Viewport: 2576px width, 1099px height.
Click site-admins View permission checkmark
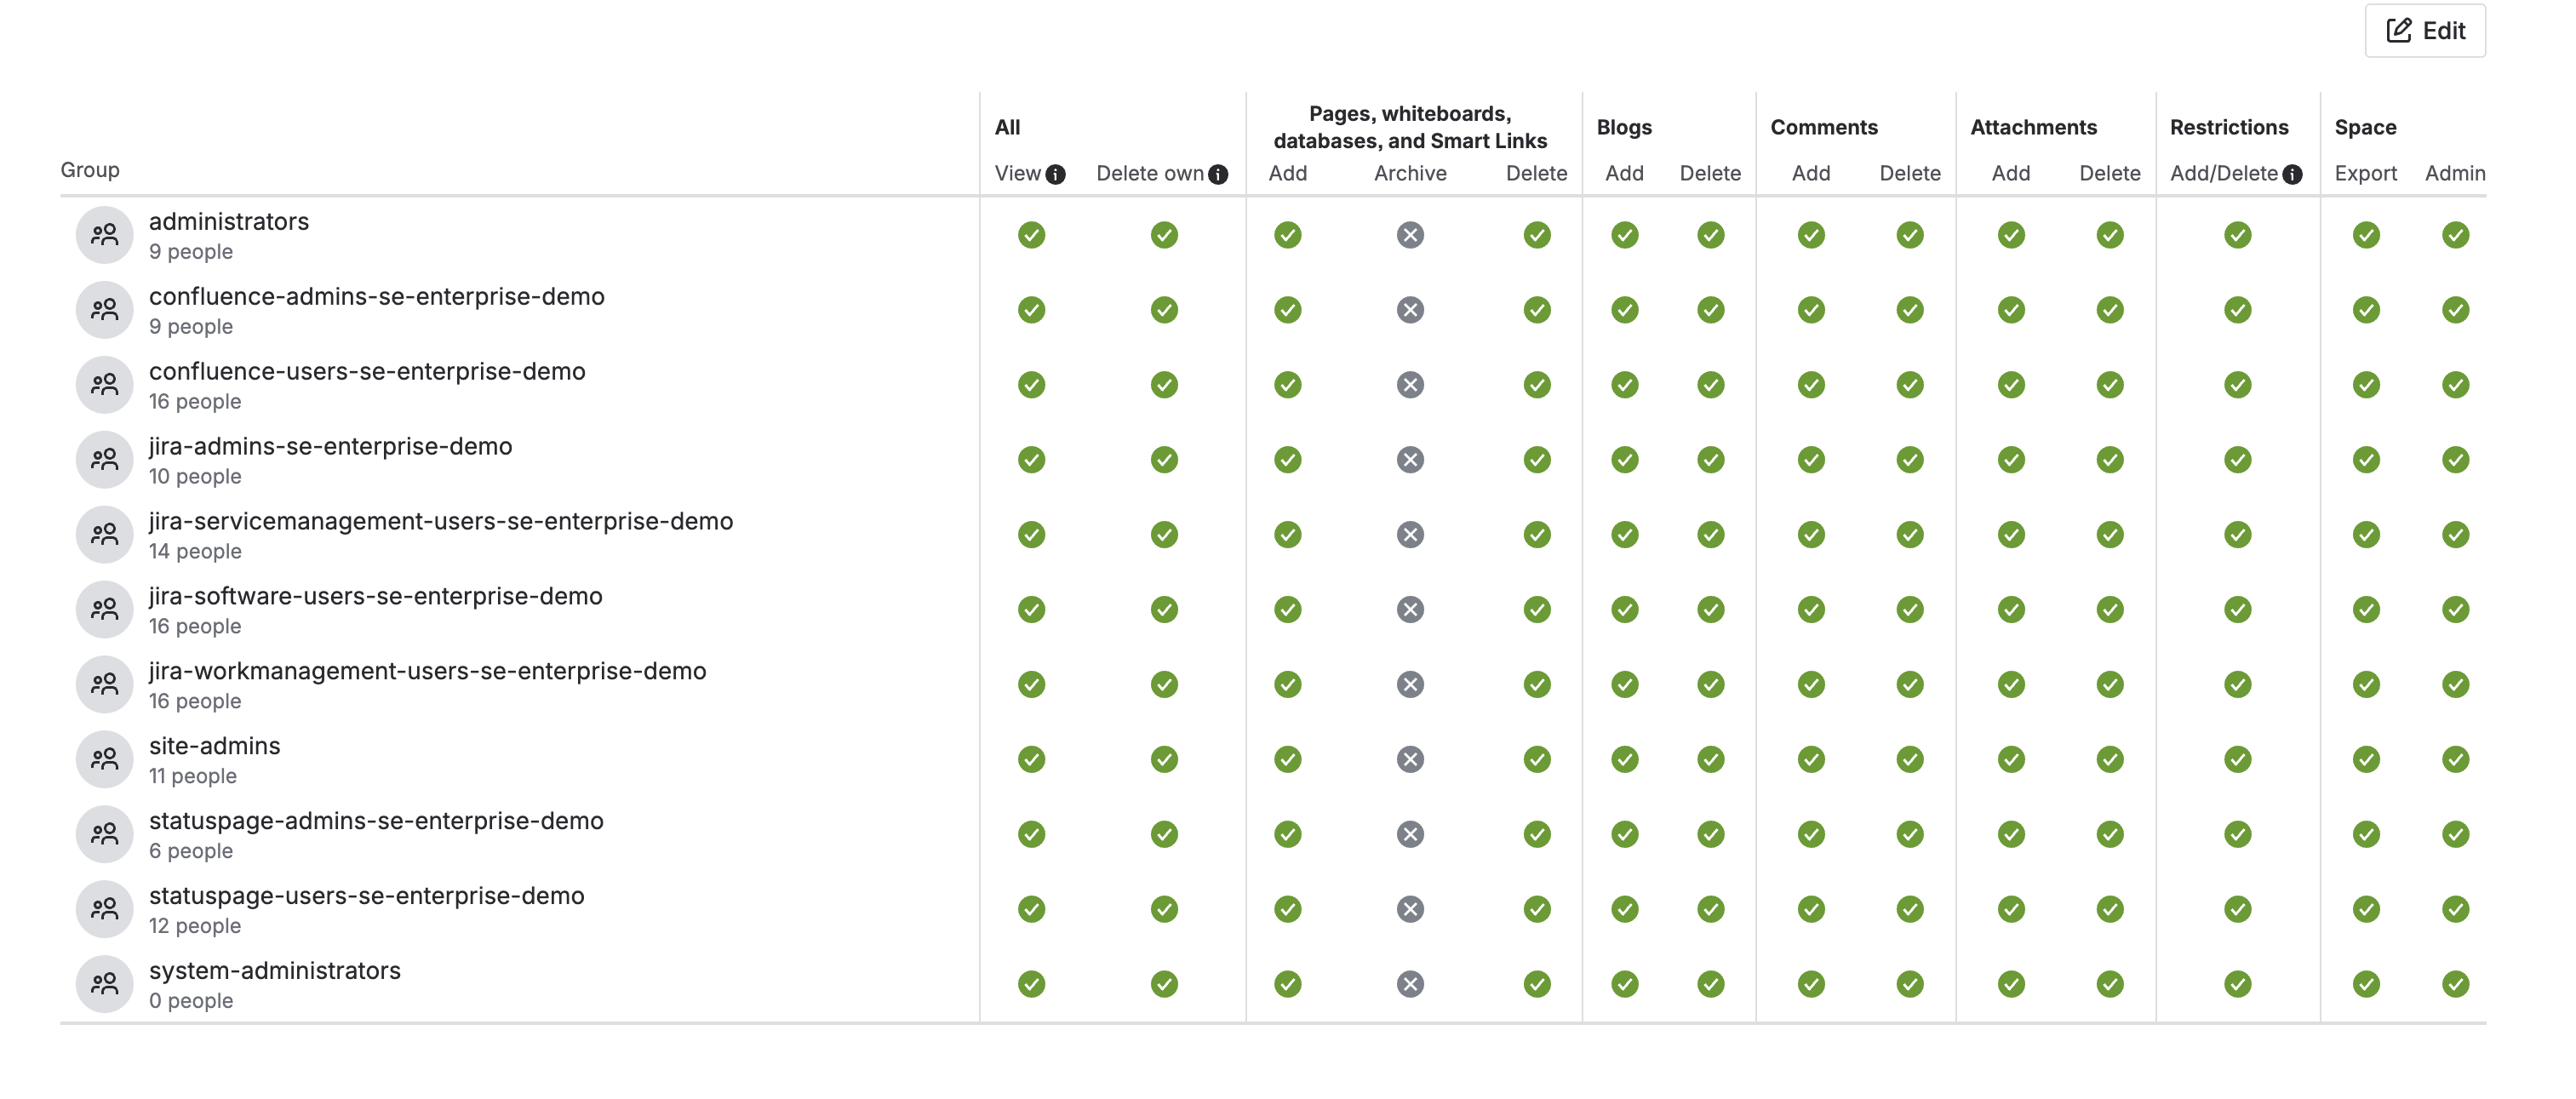pos(1031,759)
